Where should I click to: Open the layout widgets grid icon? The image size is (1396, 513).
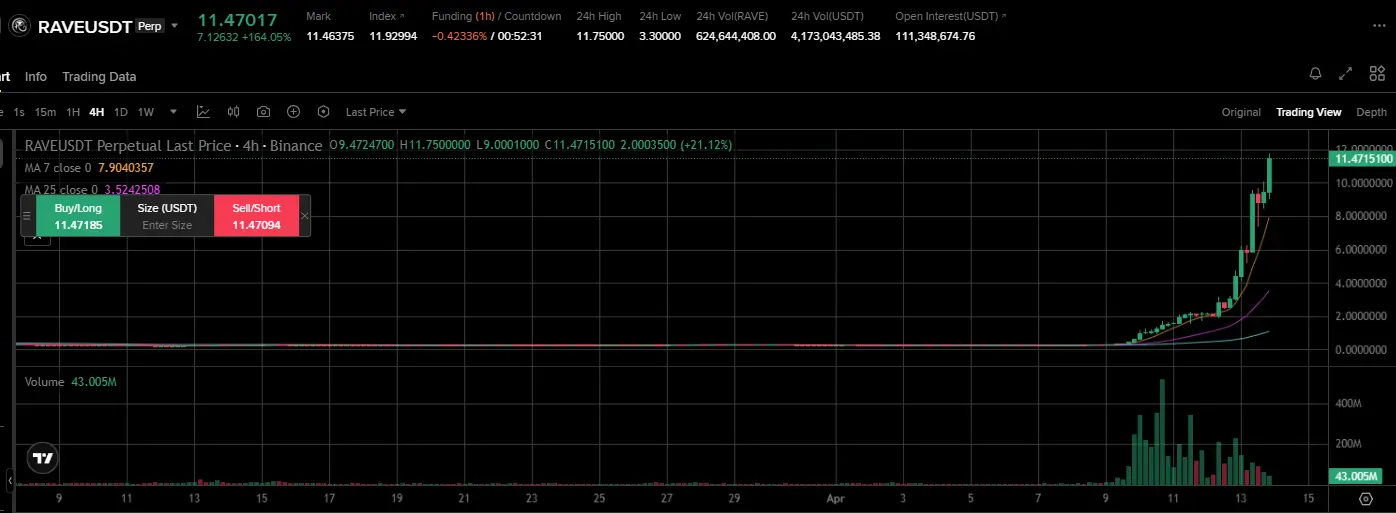click(x=1377, y=74)
